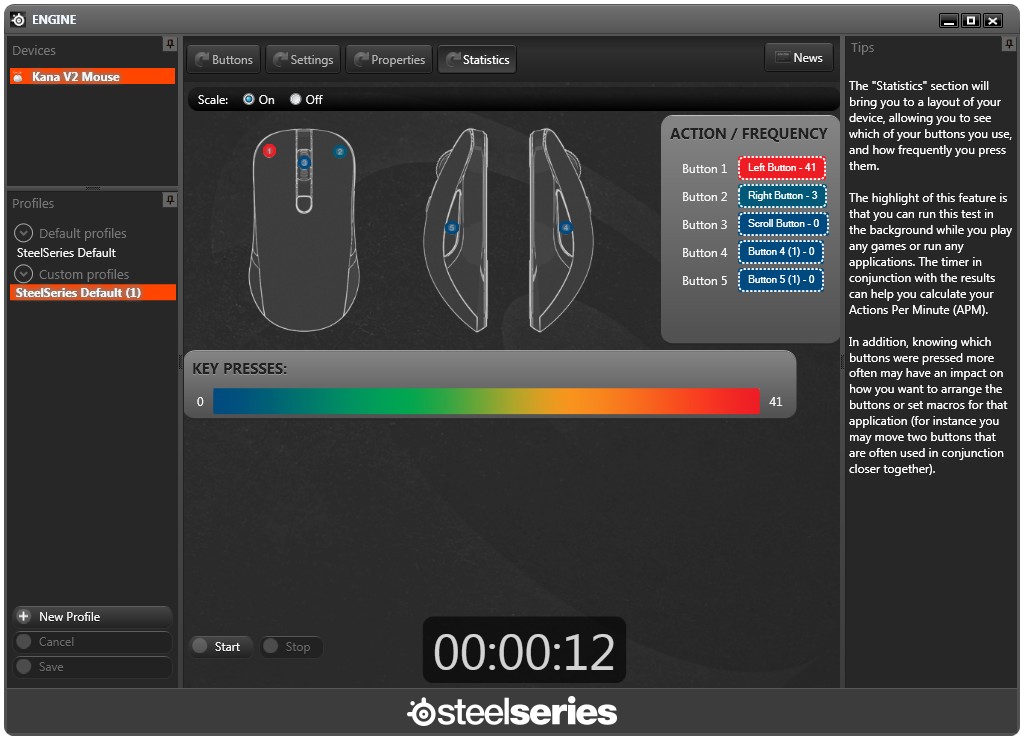Click side button 5 marker on left mouse view
Screen dimensions: 1024x740
coord(451,228)
